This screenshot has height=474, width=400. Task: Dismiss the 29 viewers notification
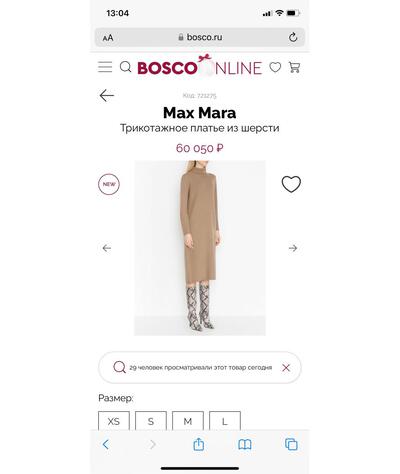[286, 368]
